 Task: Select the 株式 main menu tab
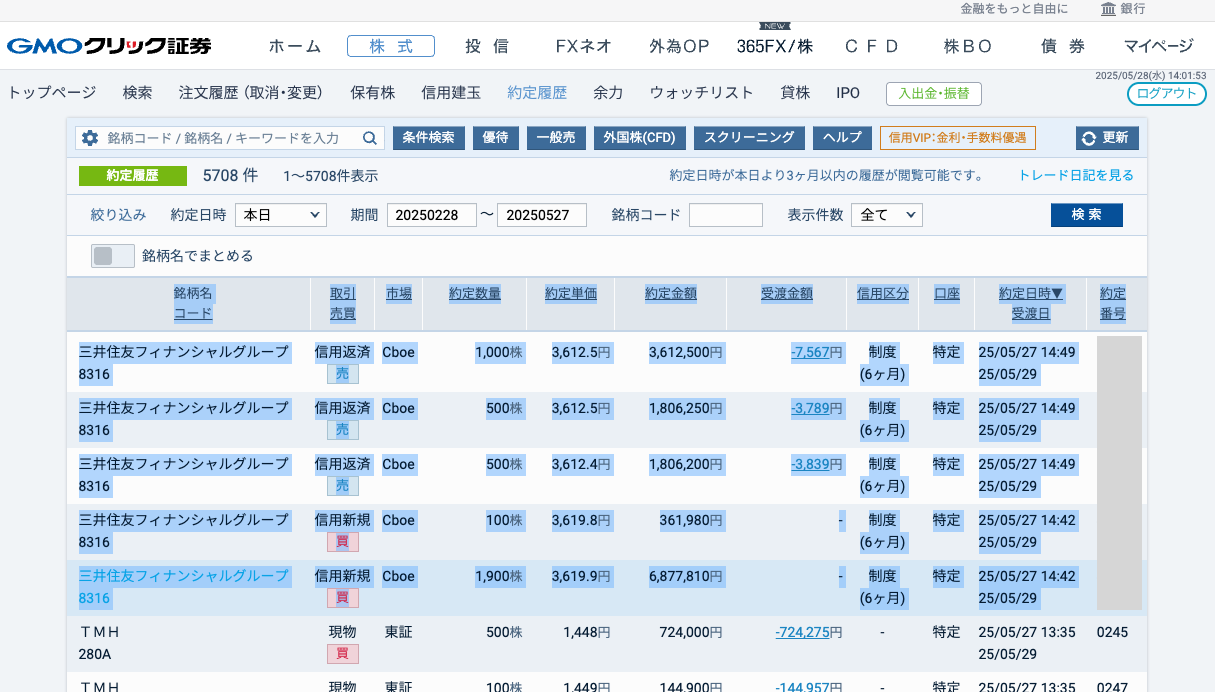pos(391,46)
